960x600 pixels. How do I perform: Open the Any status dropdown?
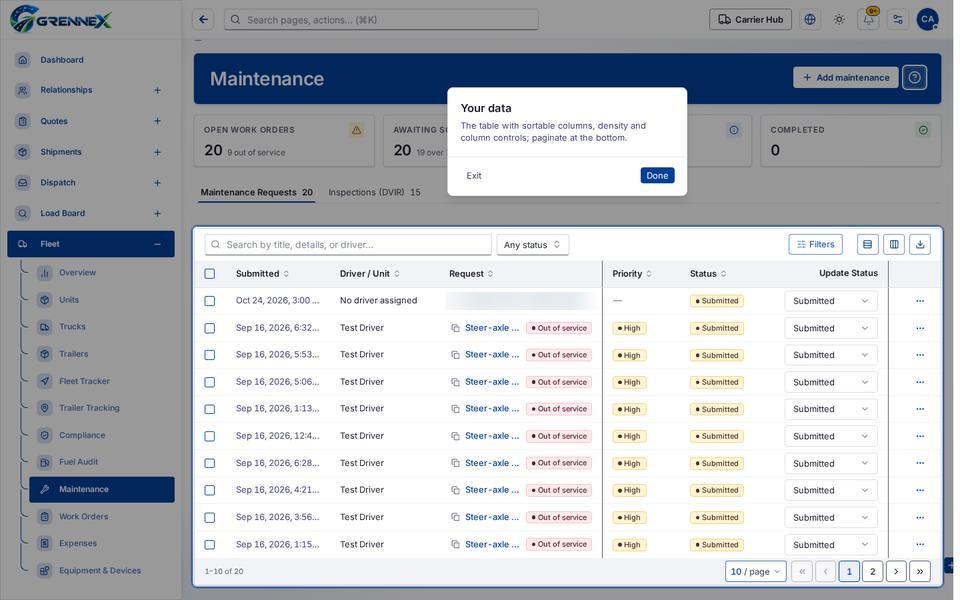(x=532, y=244)
